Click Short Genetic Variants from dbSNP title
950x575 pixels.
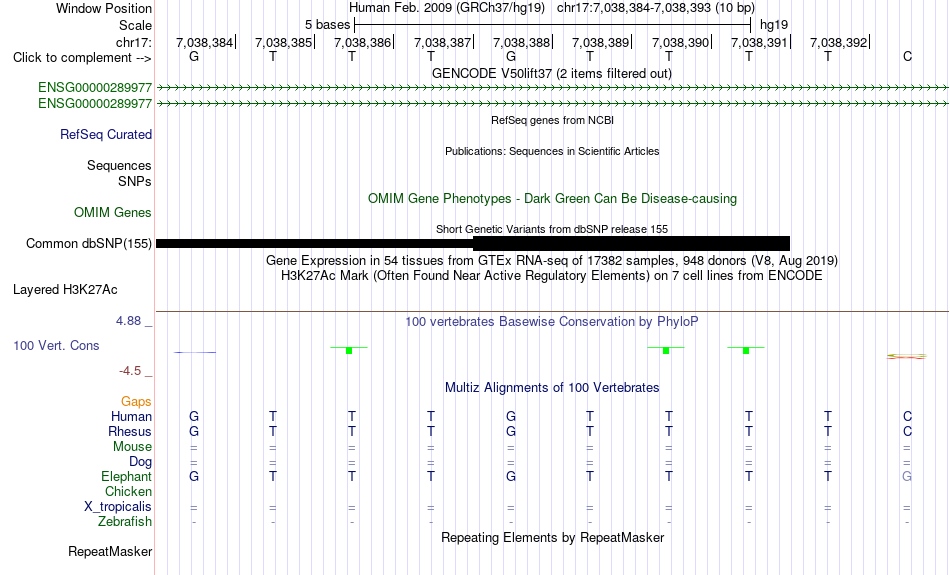tap(552, 229)
